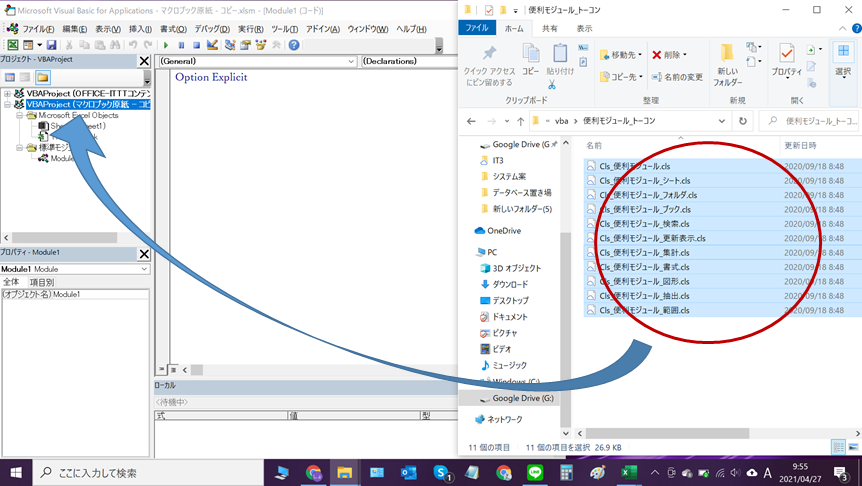Click View Code icon in Project pane
The width and height of the screenshot is (862, 486).
click(x=10, y=78)
